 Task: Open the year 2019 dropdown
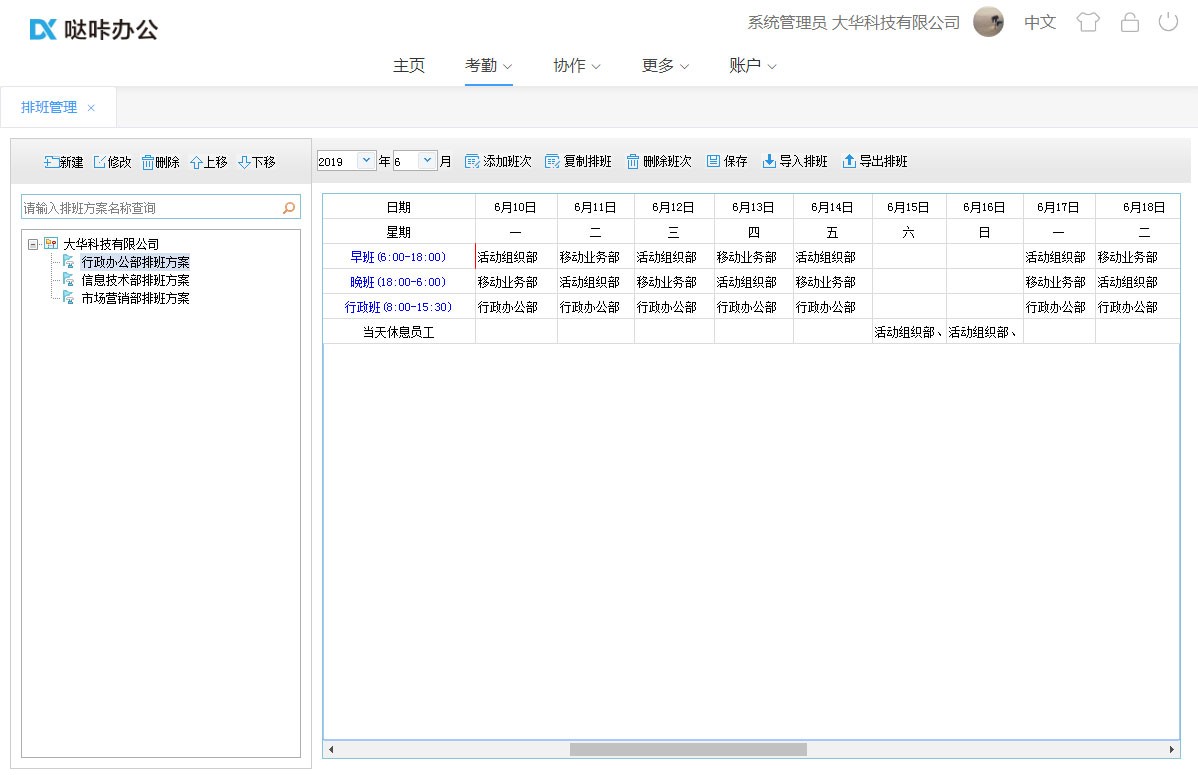click(366, 160)
